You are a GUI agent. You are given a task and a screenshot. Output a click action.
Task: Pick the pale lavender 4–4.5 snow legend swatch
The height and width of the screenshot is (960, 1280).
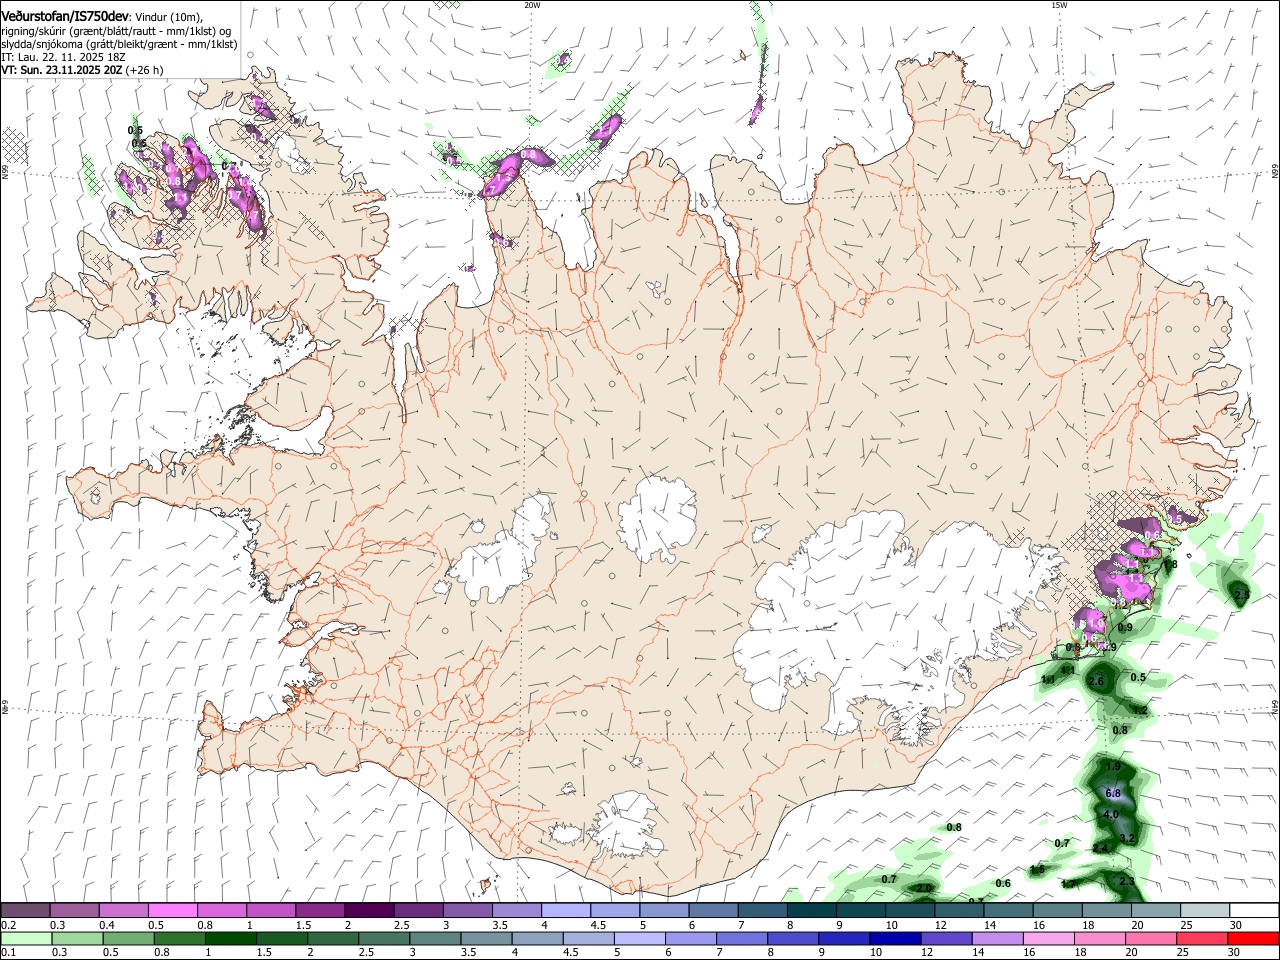click(566, 910)
